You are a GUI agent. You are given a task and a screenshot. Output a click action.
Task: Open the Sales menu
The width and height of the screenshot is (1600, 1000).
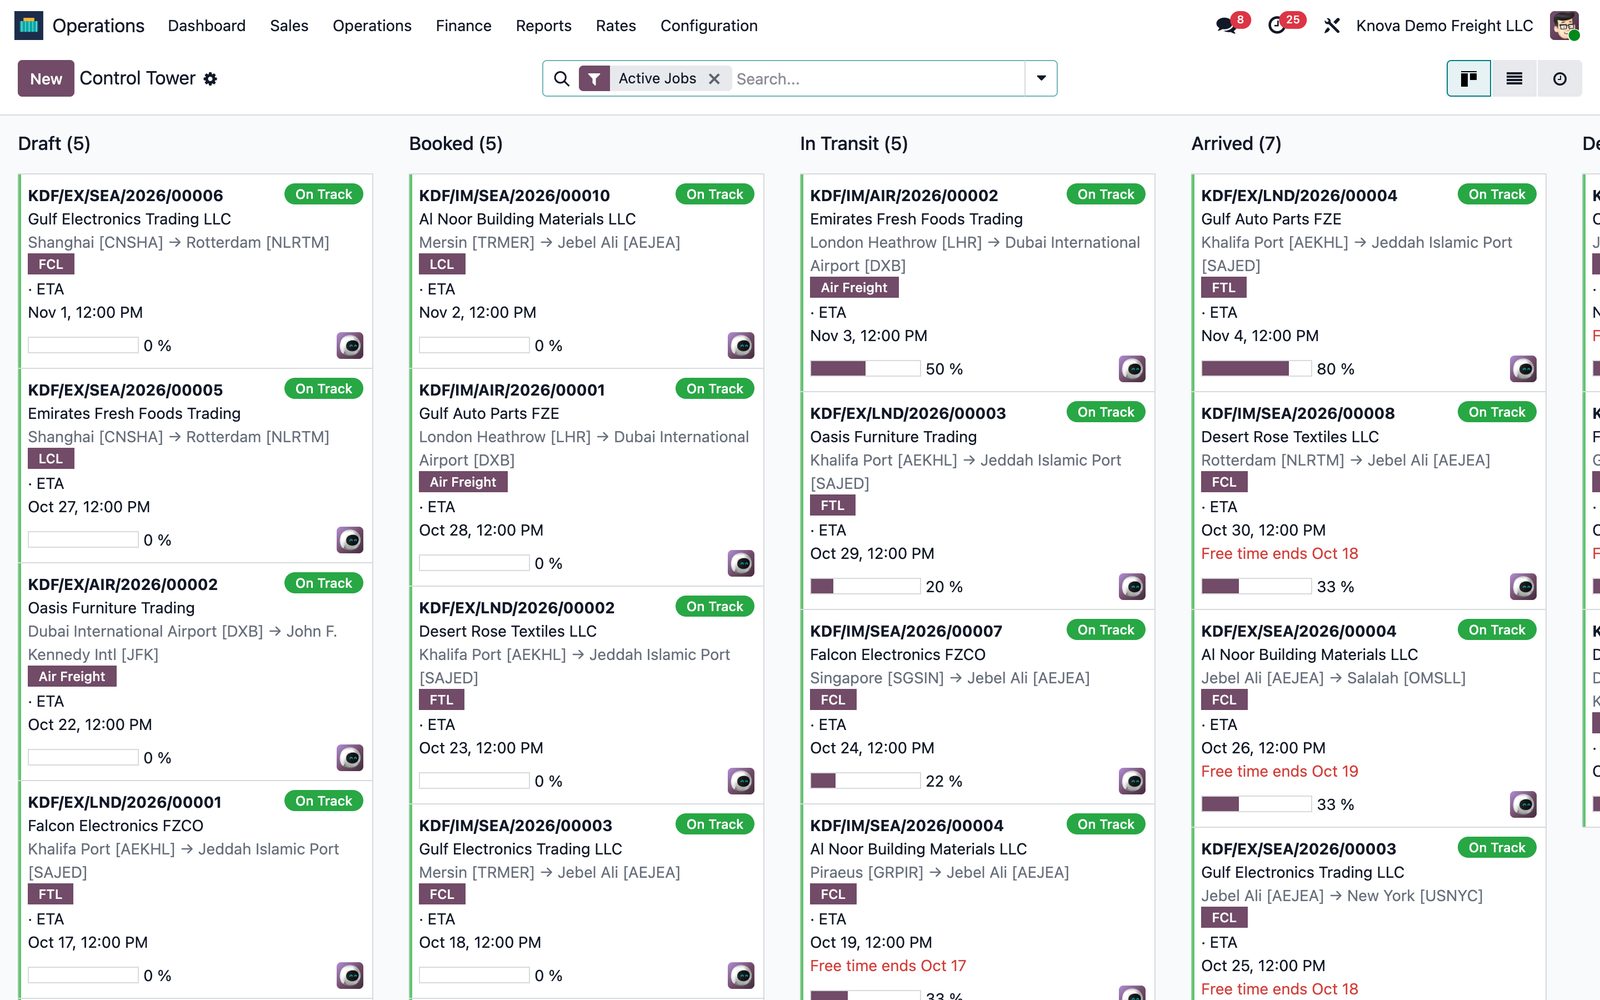pos(289,26)
